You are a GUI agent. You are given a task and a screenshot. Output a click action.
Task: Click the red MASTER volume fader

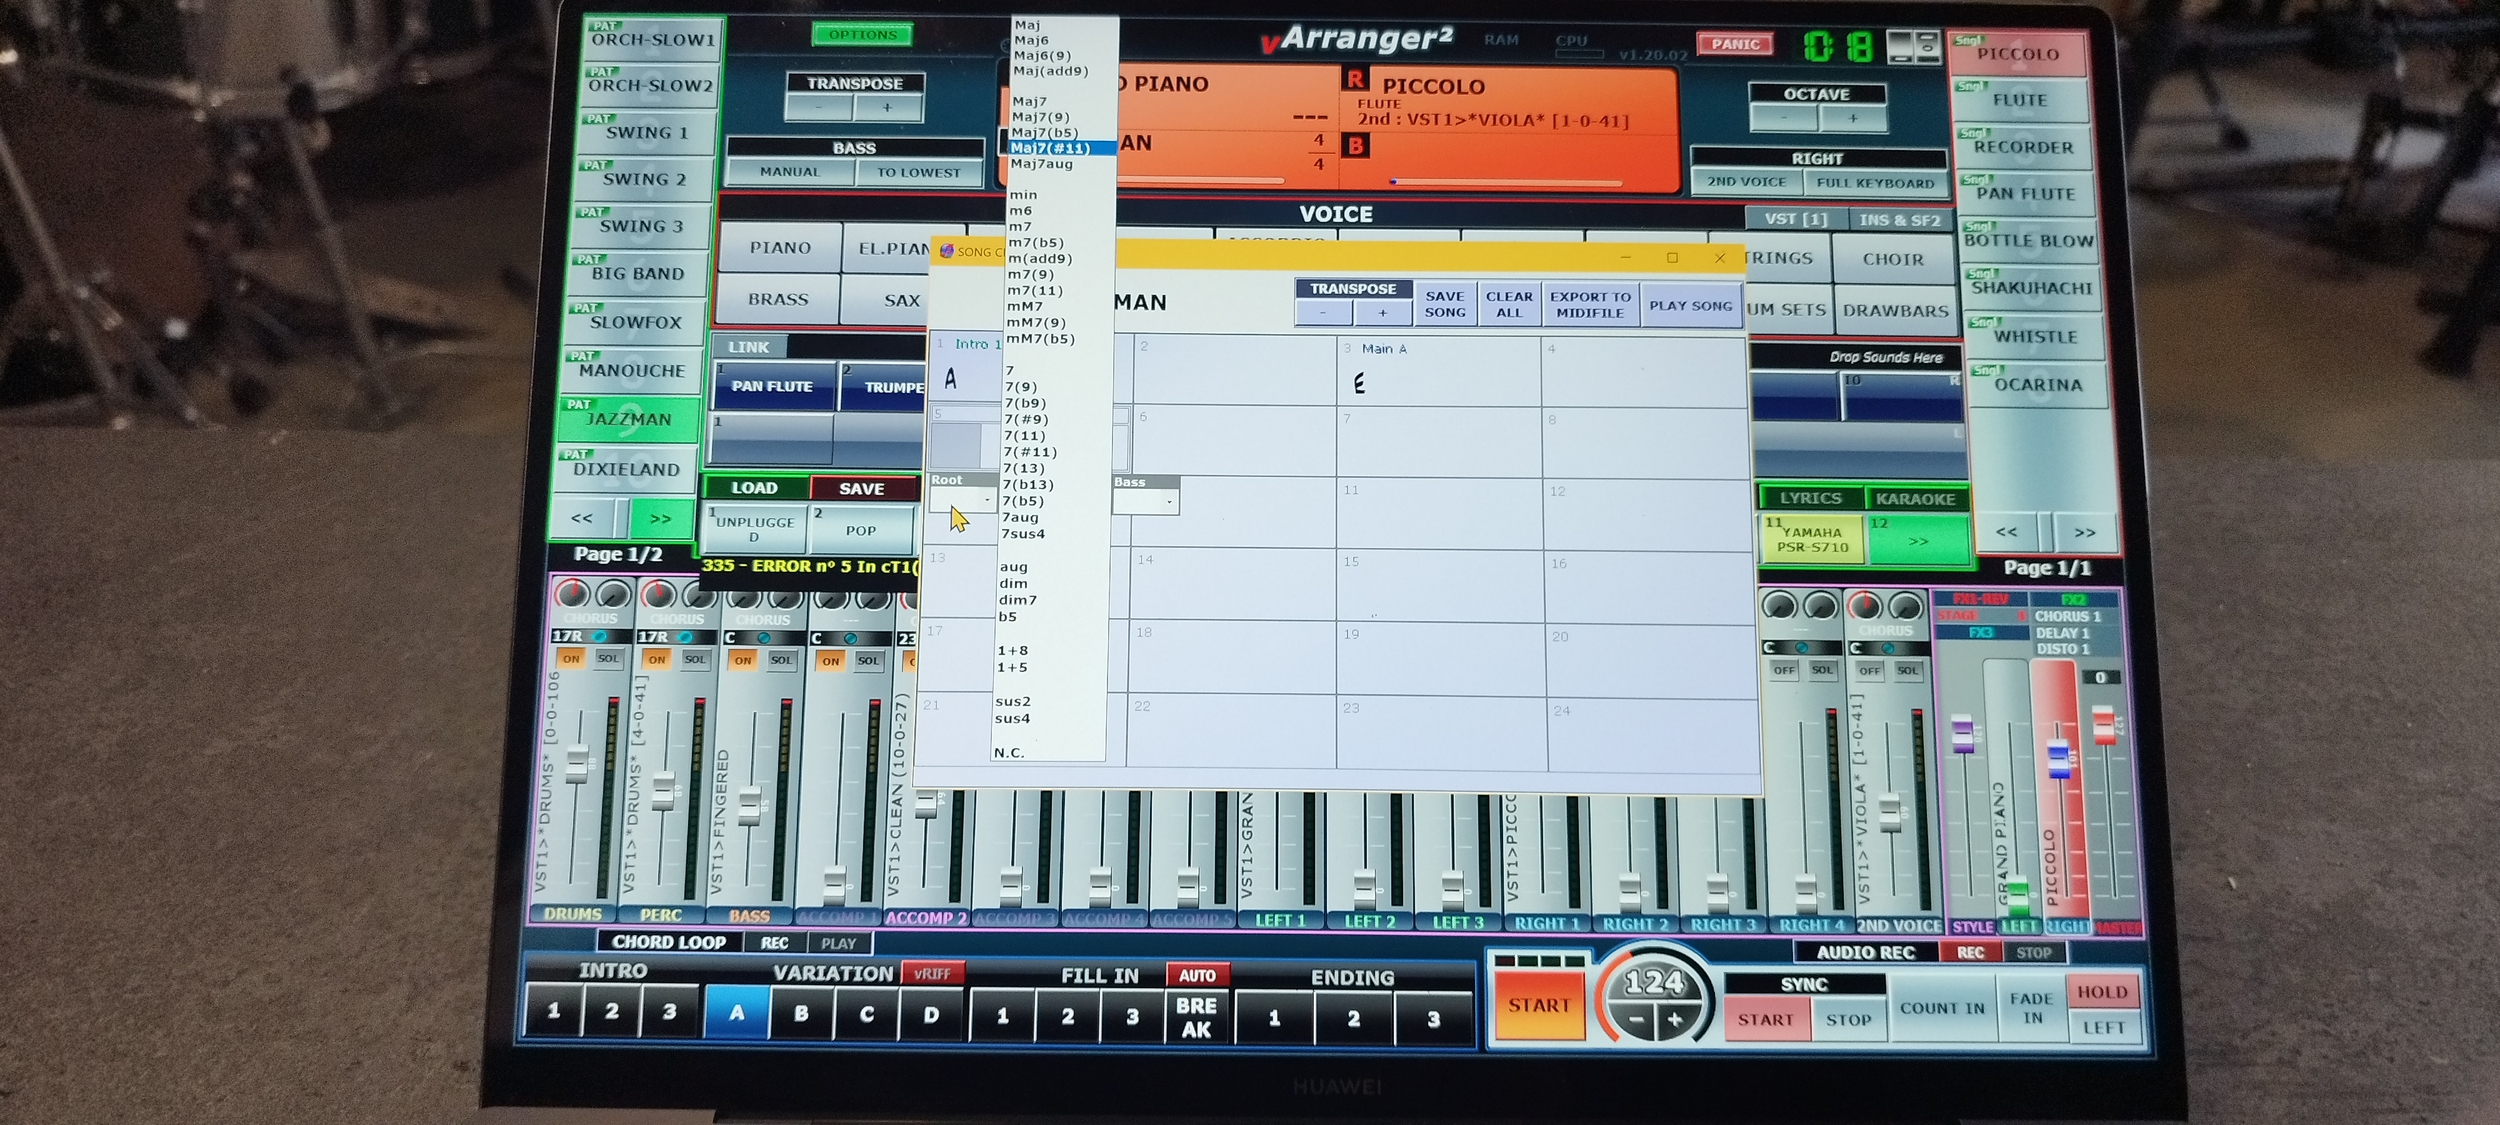(x=2103, y=724)
